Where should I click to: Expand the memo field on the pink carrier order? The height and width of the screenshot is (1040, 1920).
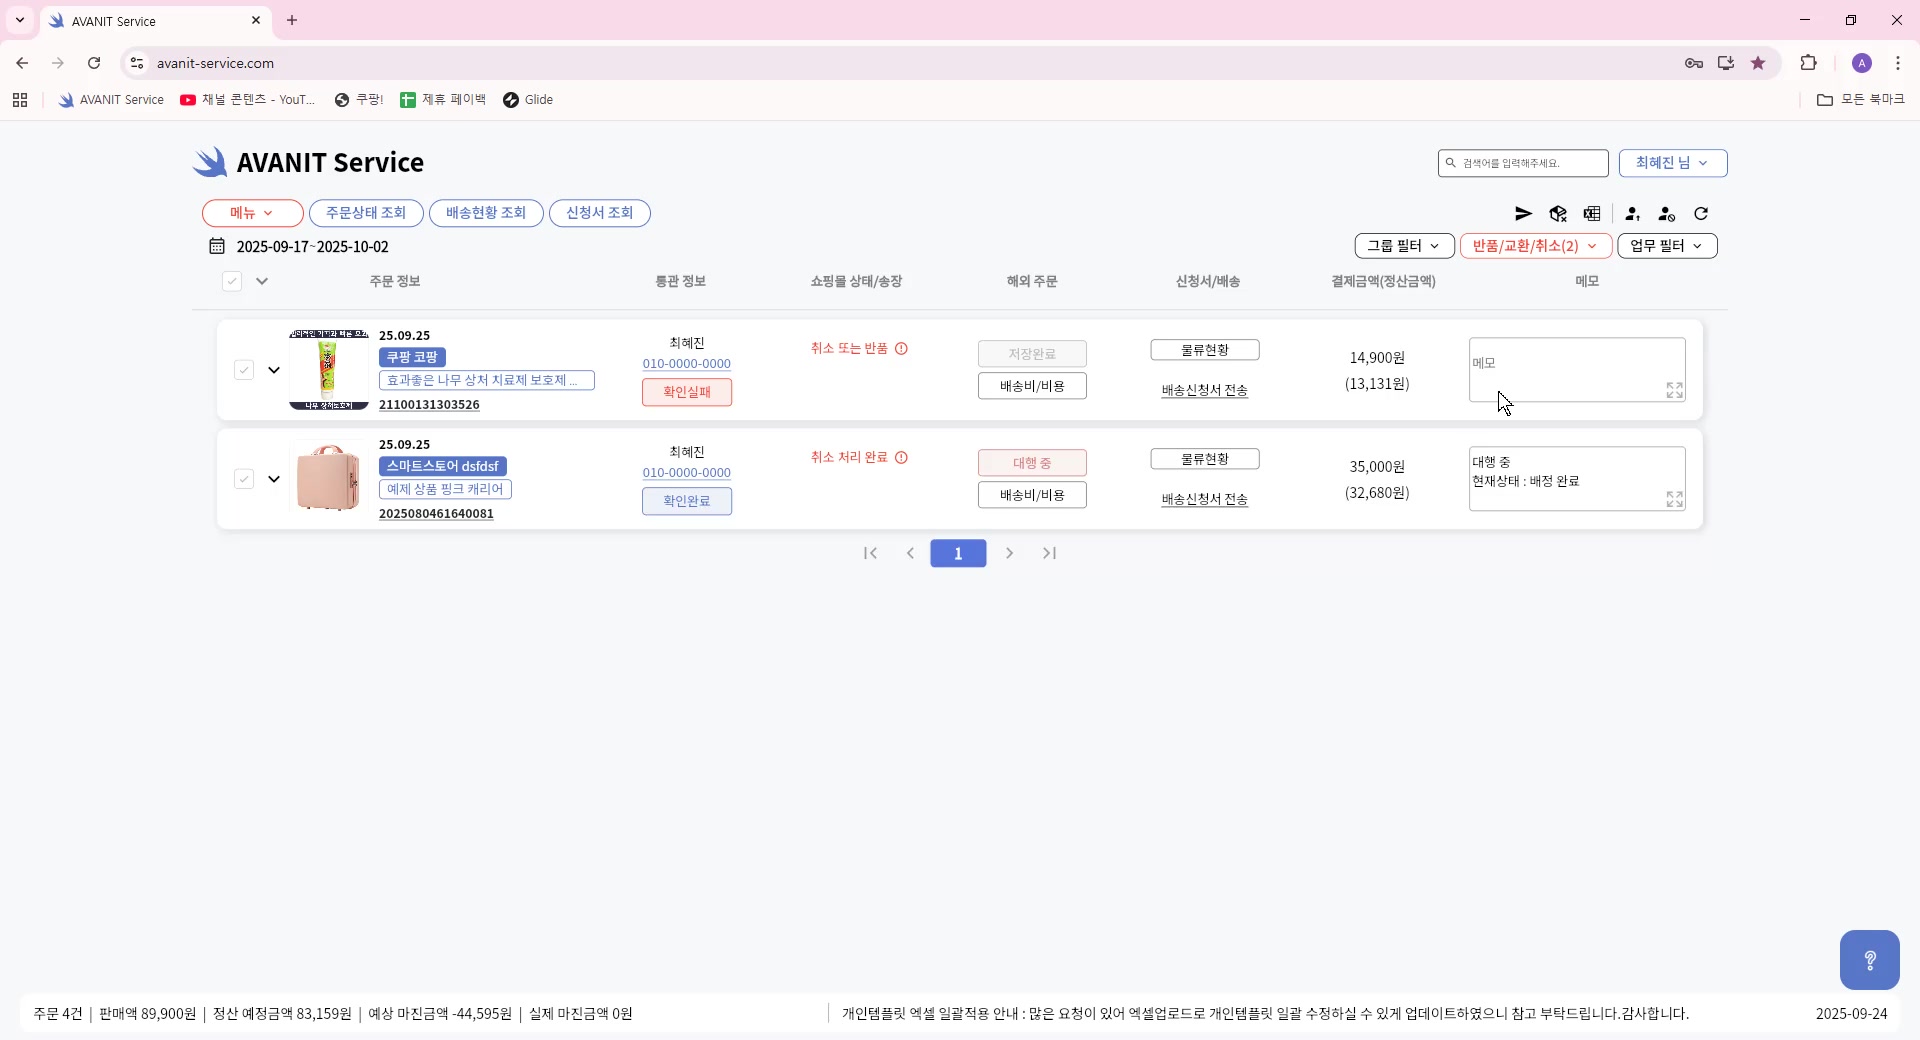[1674, 499]
